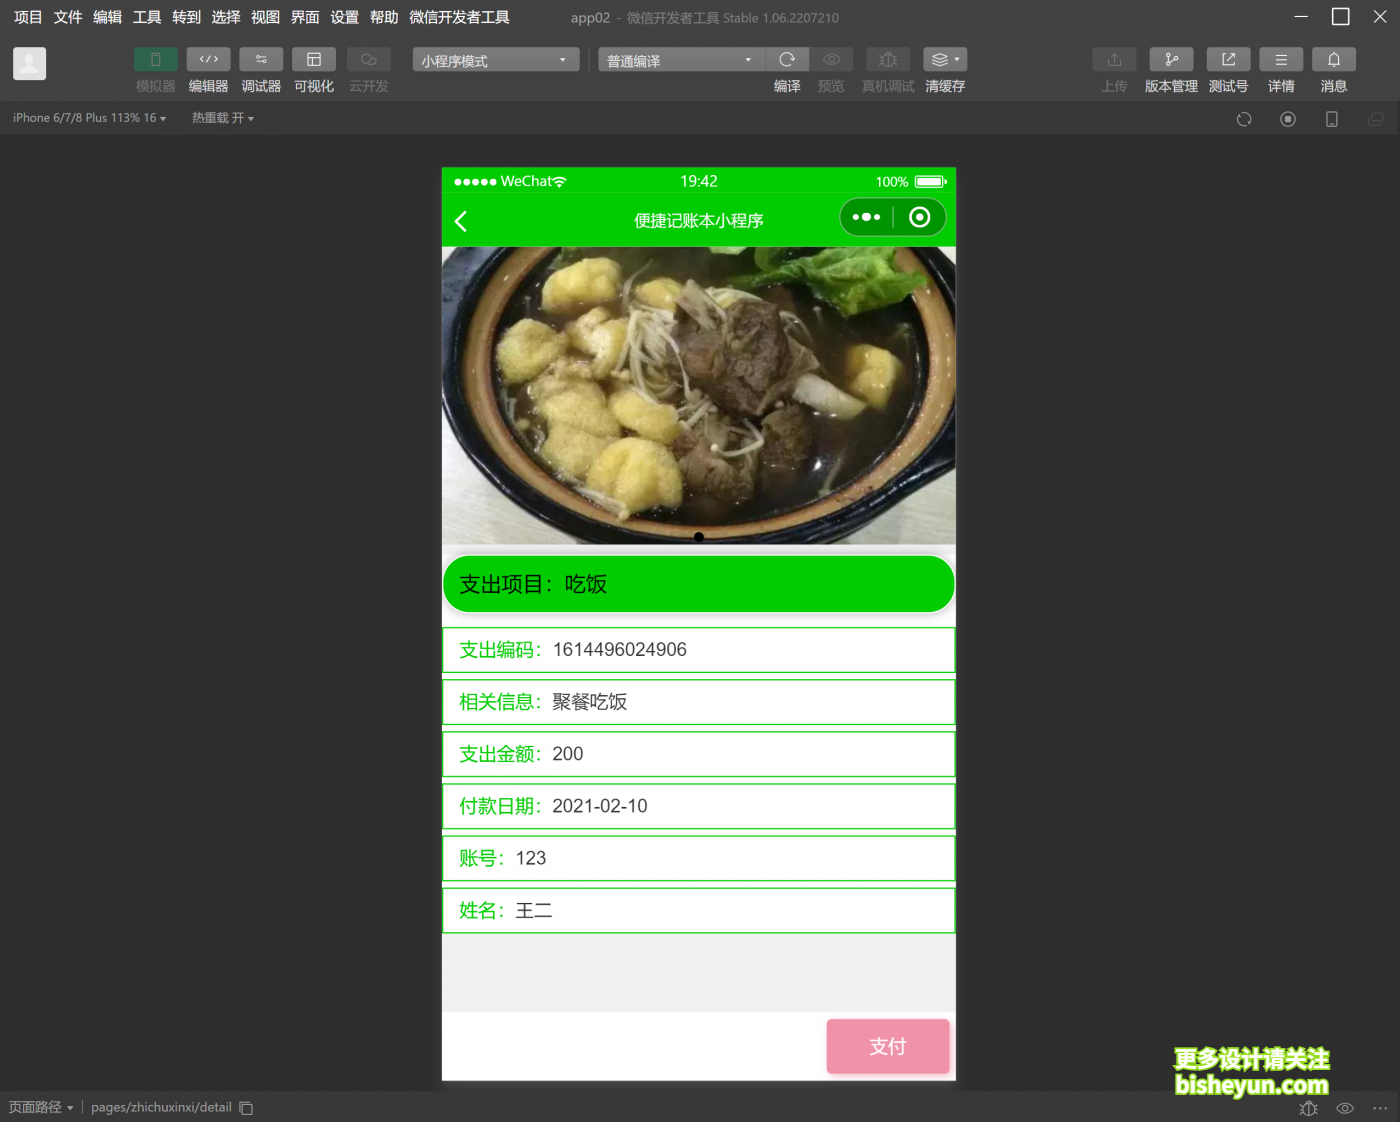Open iPhone 6/7/8 Plus device dropdown

pos(89,118)
